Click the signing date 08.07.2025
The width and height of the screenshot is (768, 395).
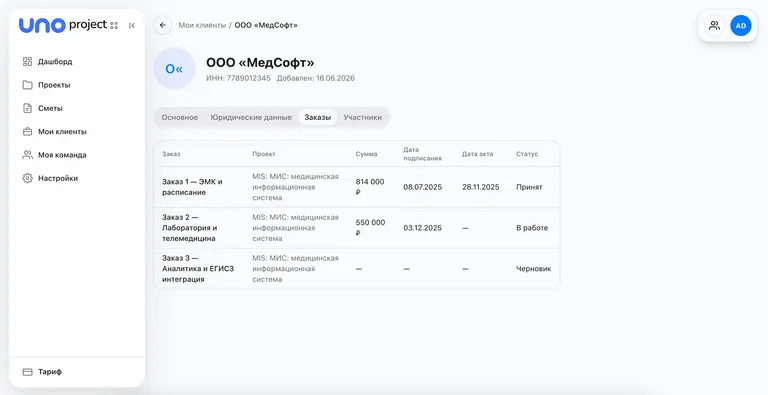coord(423,187)
